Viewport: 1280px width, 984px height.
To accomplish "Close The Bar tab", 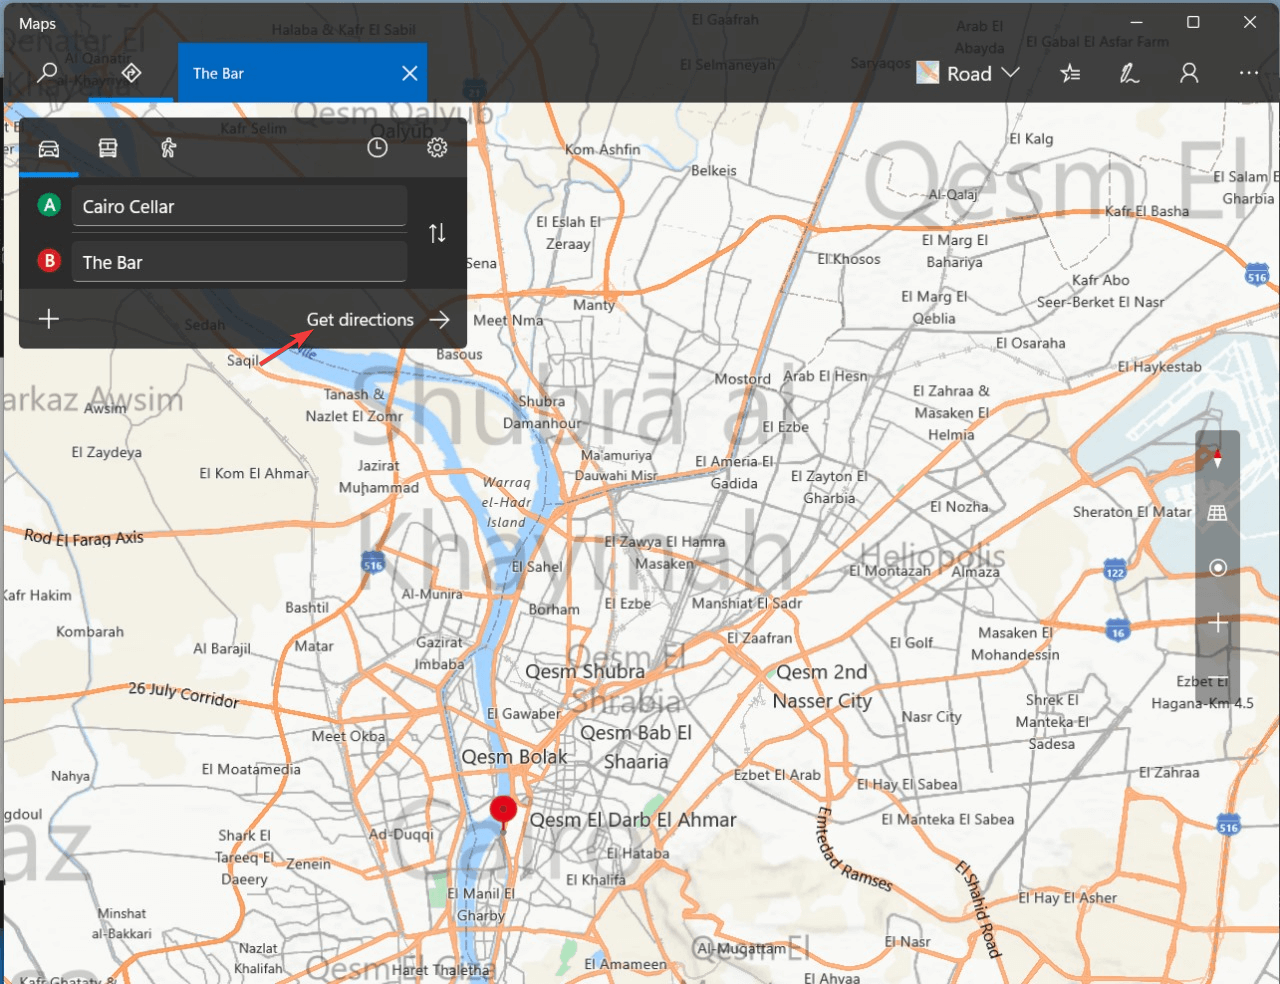I will pos(409,73).
